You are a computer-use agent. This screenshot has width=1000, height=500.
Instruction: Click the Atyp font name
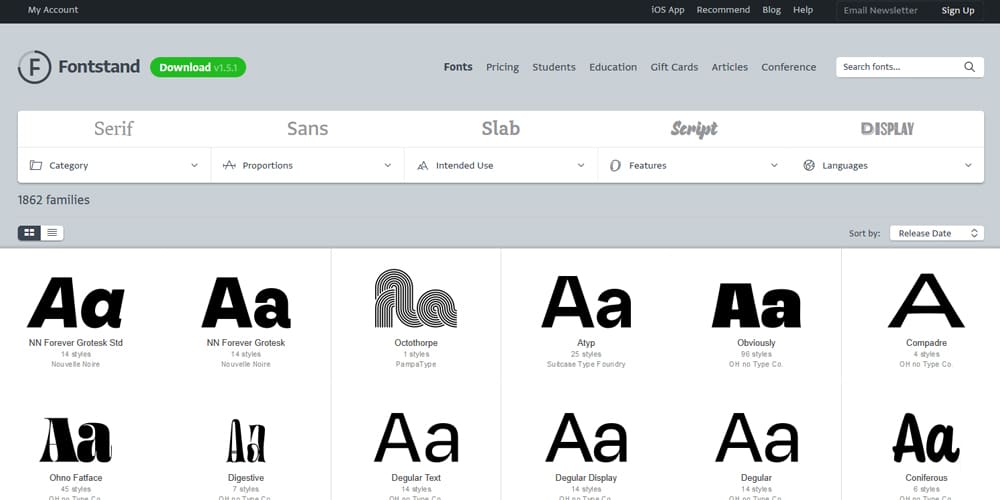pyautogui.click(x=586, y=343)
